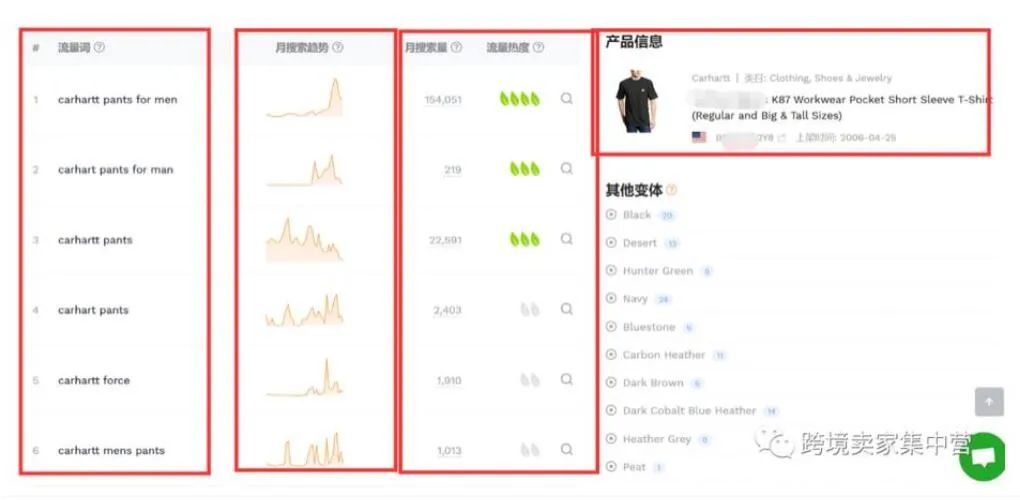The height and width of the screenshot is (500, 1020).
Task: Click grey heat leaves for carhartt mens pants
Action: 530,449
